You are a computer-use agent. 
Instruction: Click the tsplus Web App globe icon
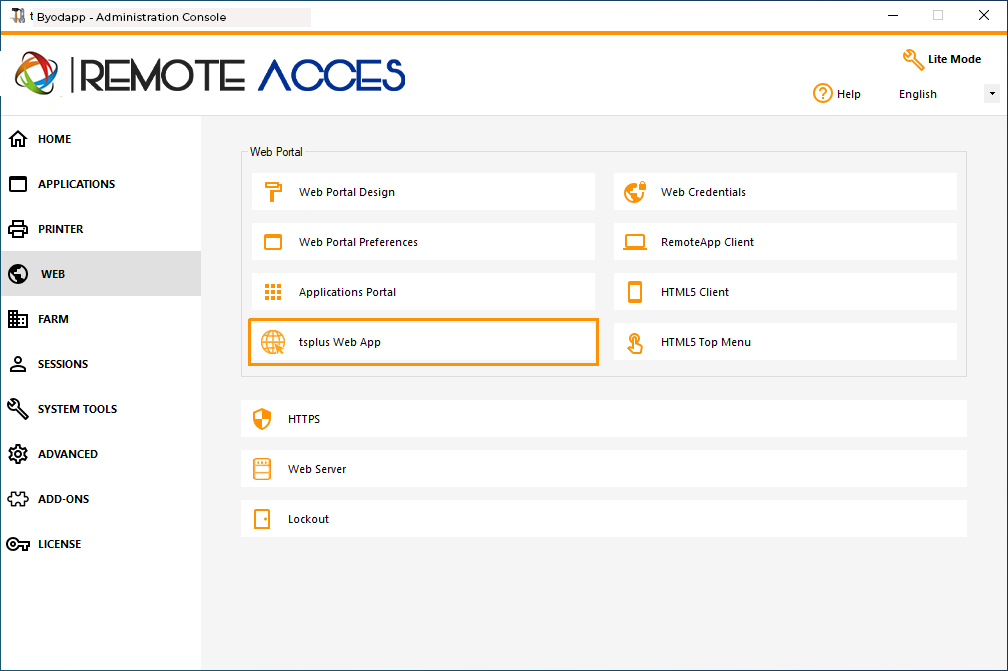coord(273,342)
